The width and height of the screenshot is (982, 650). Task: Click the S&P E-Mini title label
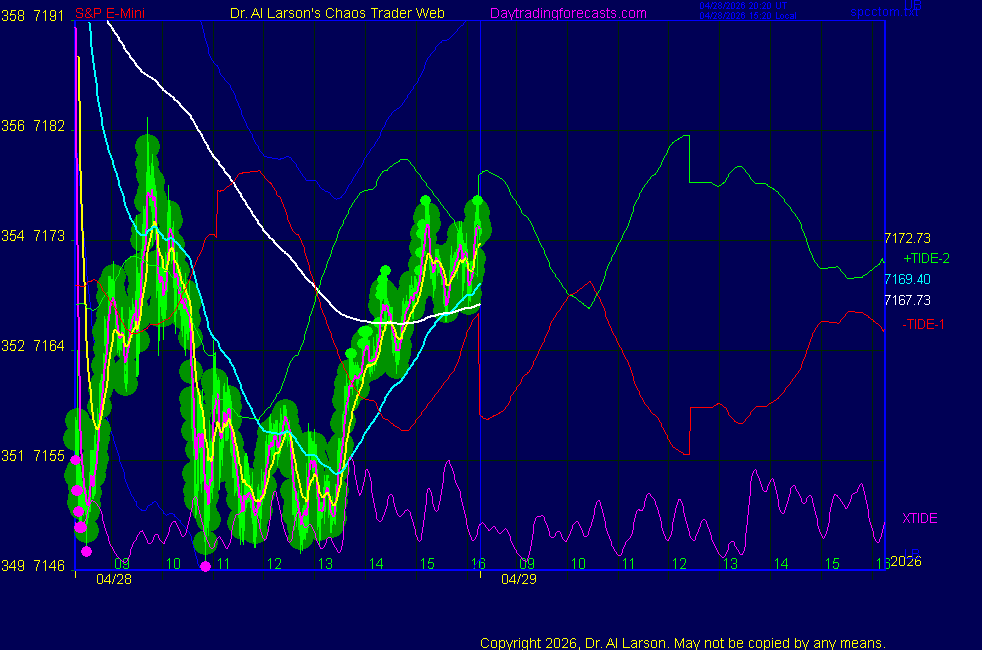point(110,13)
